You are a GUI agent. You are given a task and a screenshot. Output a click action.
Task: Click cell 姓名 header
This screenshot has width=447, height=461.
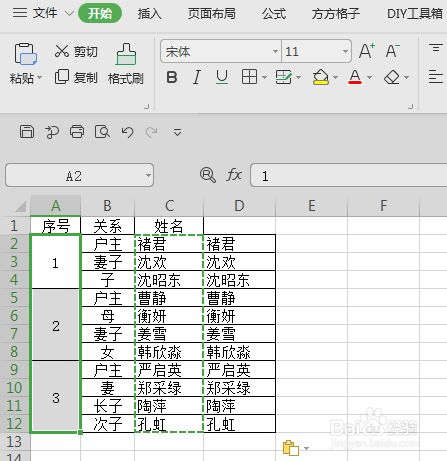169,226
